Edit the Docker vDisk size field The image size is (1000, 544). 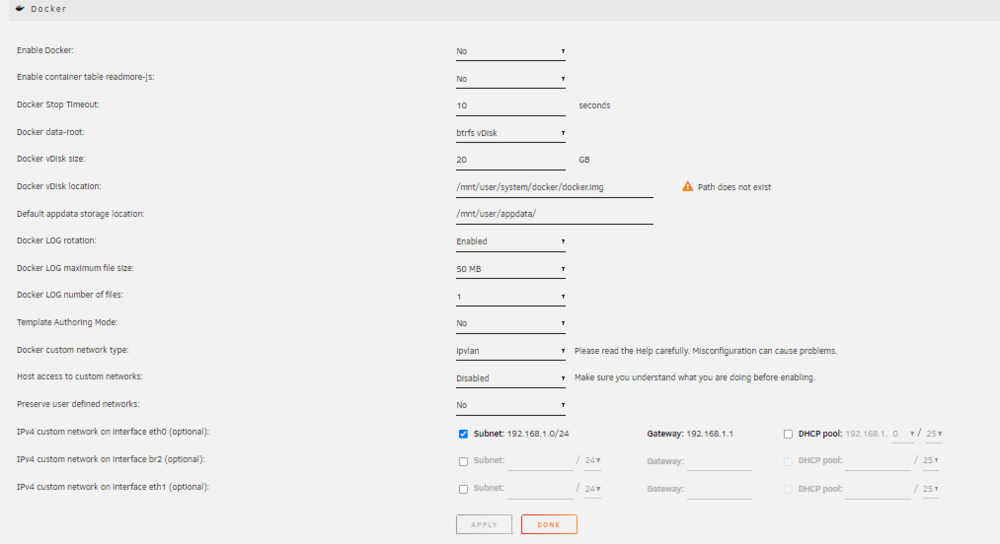pyautogui.click(x=510, y=159)
